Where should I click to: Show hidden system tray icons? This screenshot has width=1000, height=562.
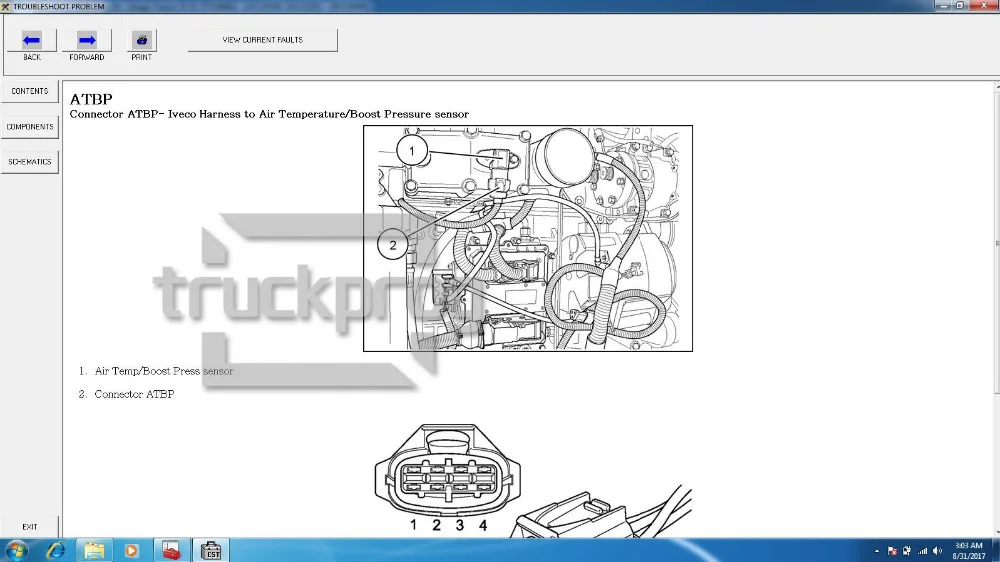[877, 551]
